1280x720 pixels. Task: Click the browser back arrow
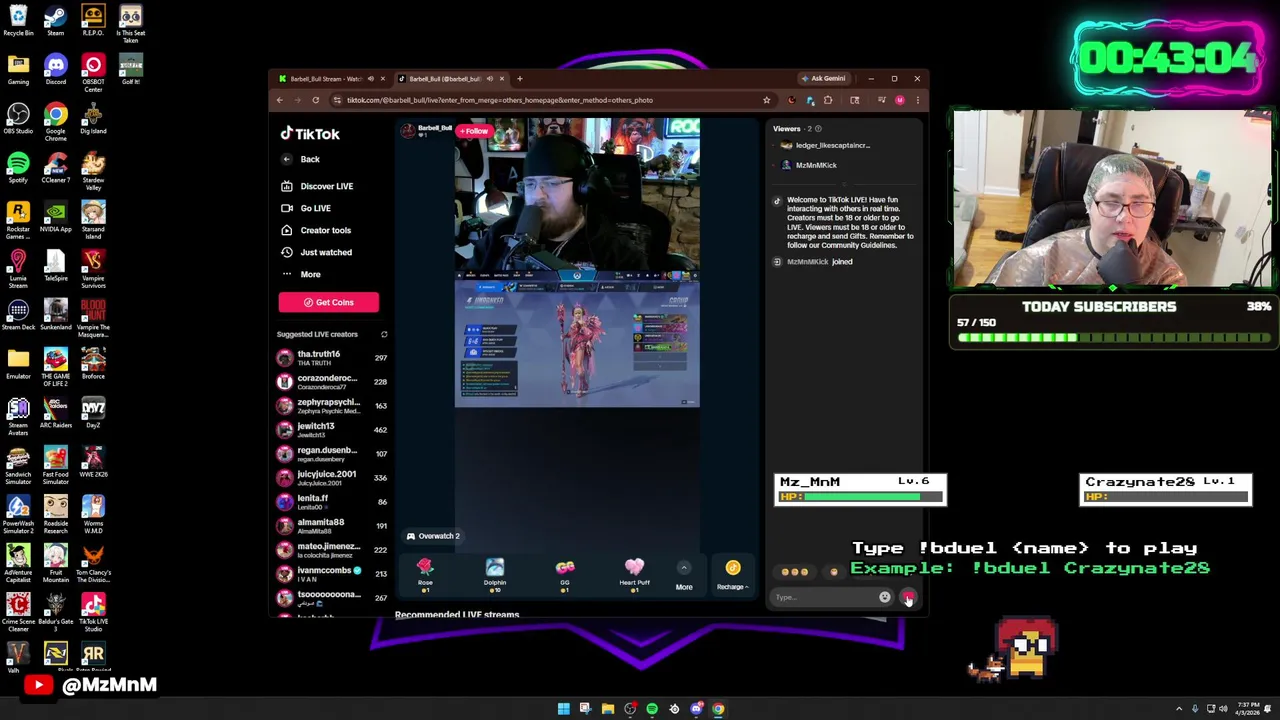tap(280, 100)
